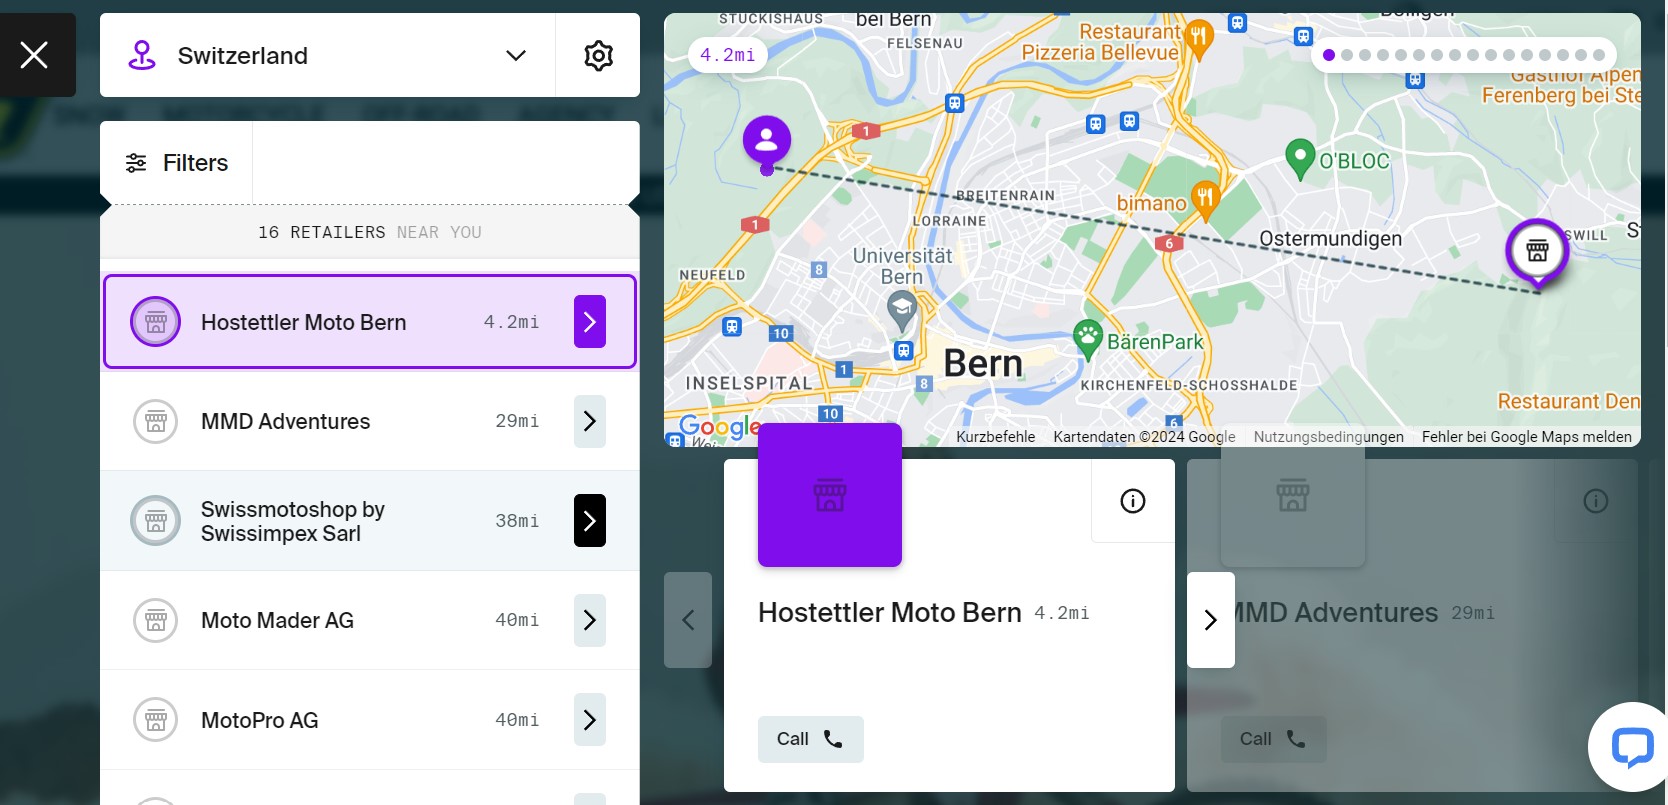Open the live chat widget
This screenshot has width=1668, height=805.
click(1631, 746)
